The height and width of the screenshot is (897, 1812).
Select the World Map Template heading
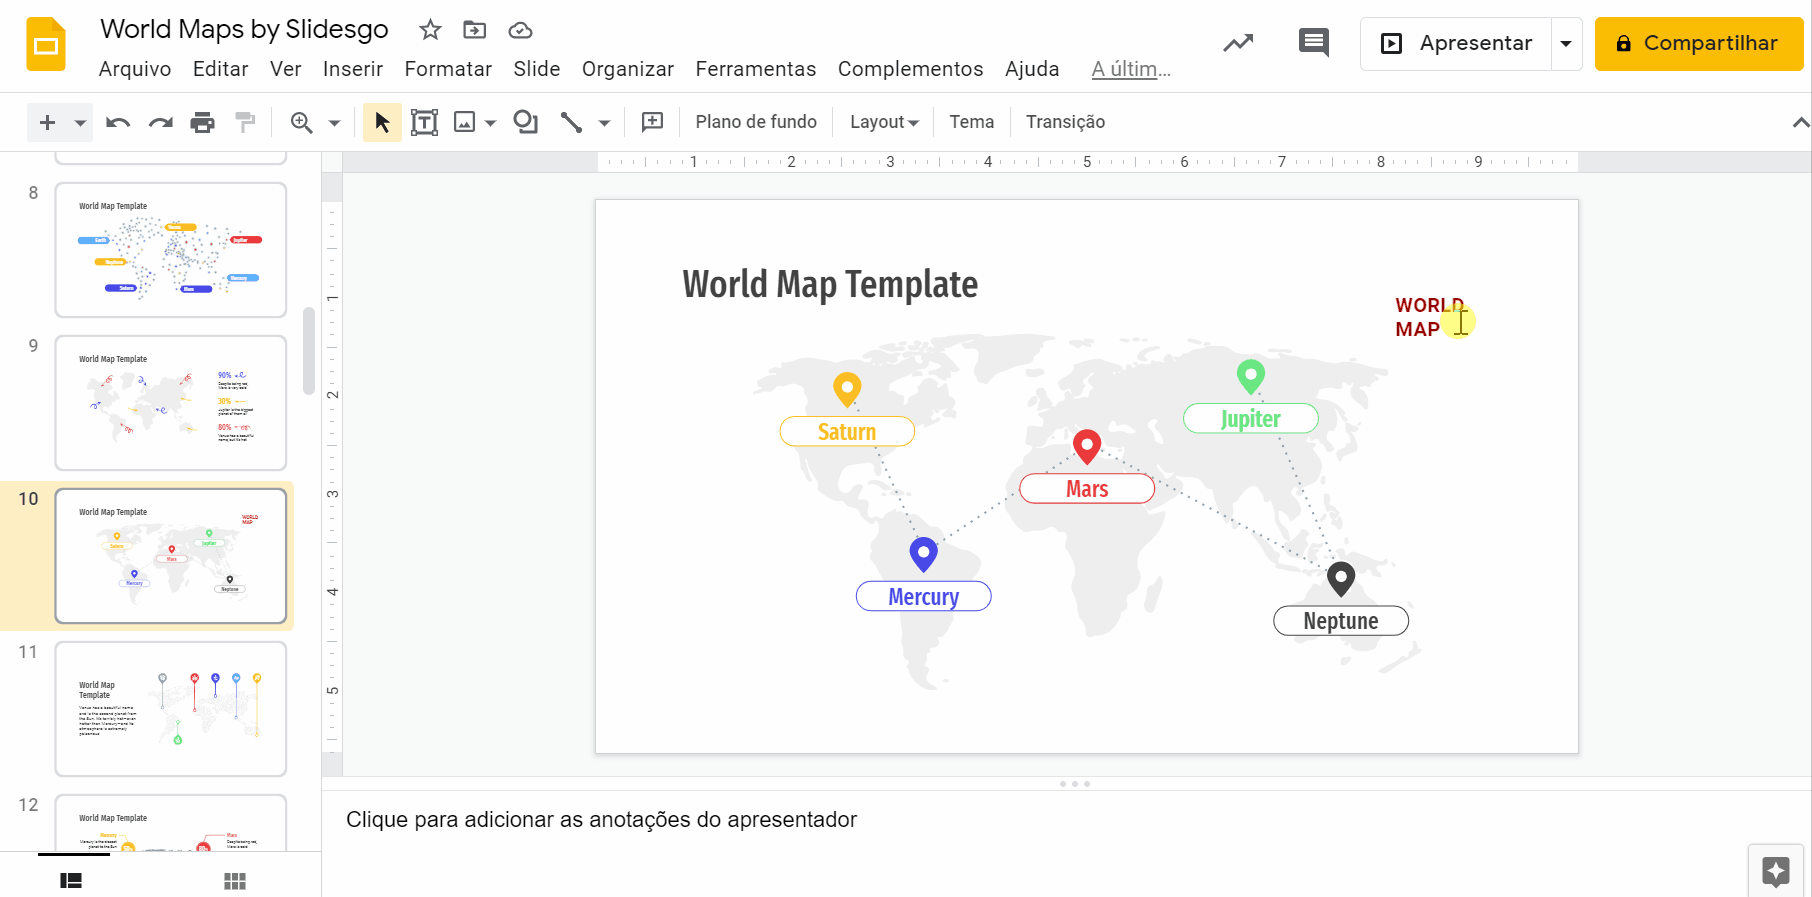(x=830, y=285)
